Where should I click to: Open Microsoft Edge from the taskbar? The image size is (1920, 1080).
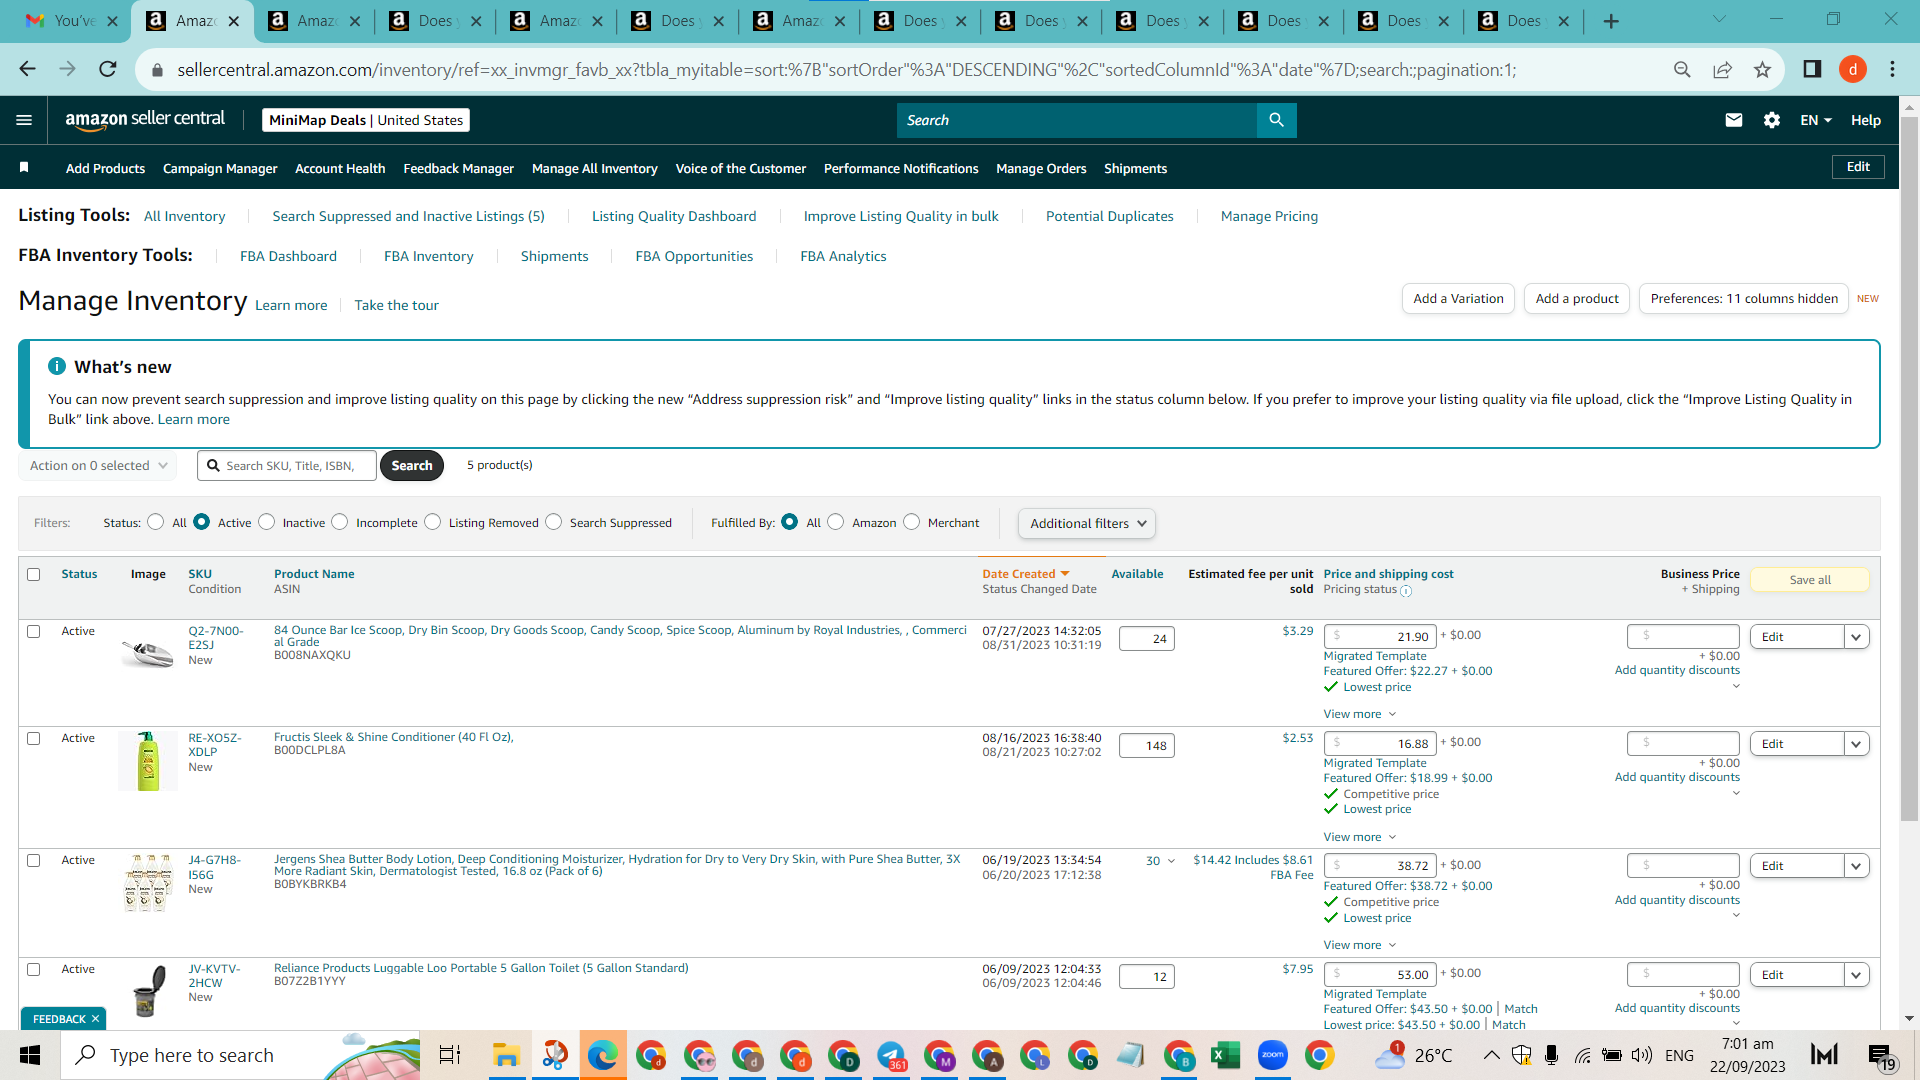tap(602, 1055)
